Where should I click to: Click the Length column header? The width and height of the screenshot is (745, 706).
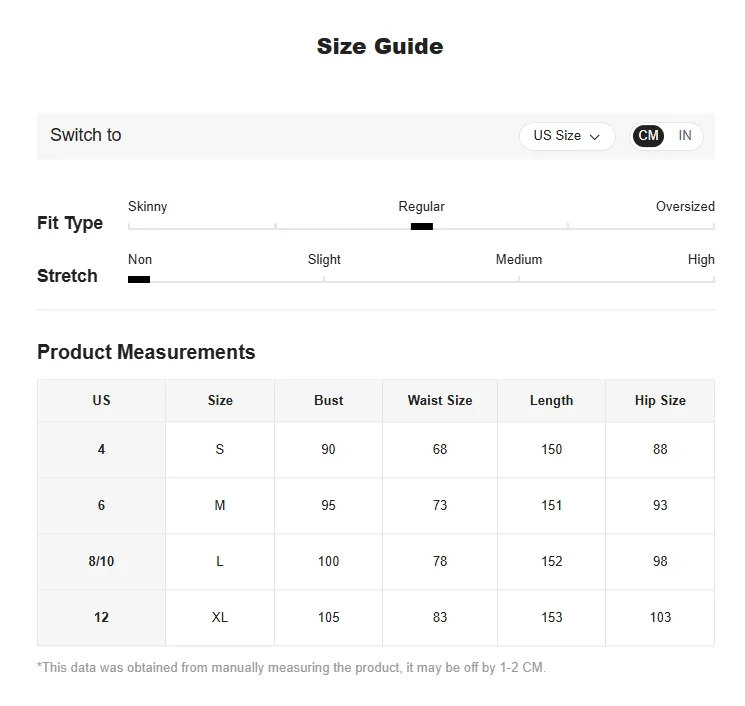pos(551,400)
